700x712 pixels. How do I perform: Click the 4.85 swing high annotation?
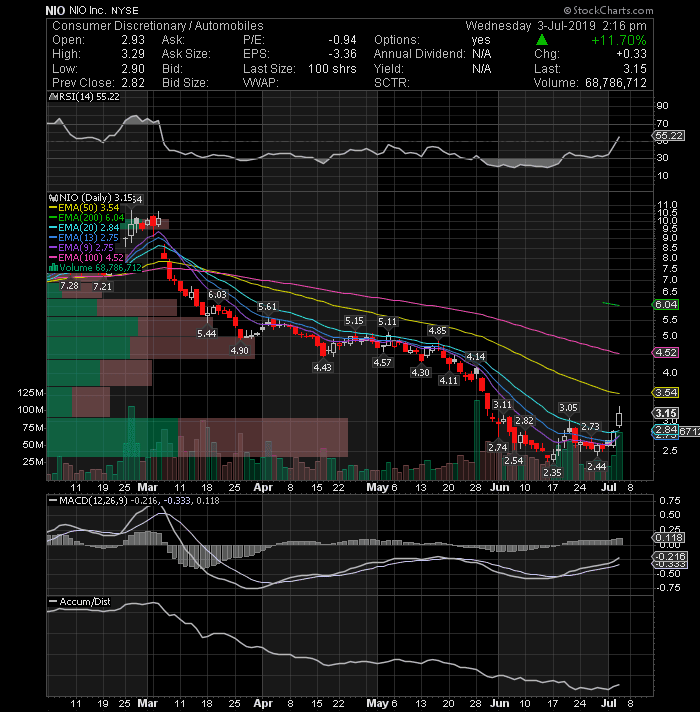(x=438, y=331)
